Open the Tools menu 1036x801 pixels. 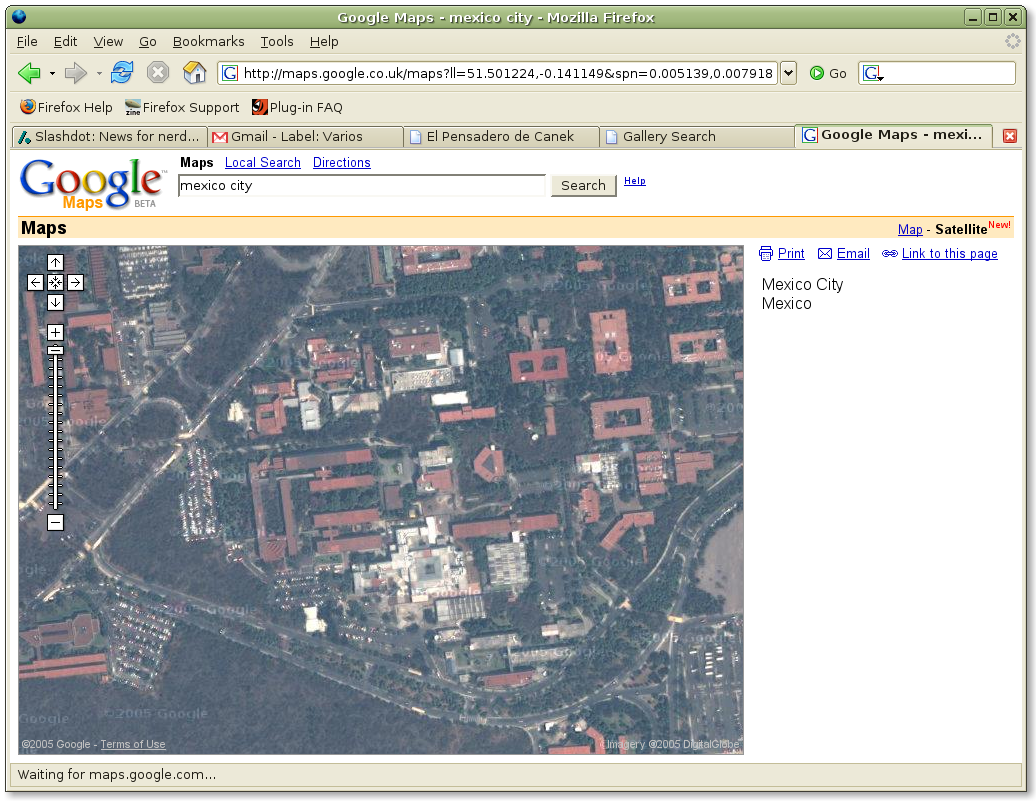277,42
